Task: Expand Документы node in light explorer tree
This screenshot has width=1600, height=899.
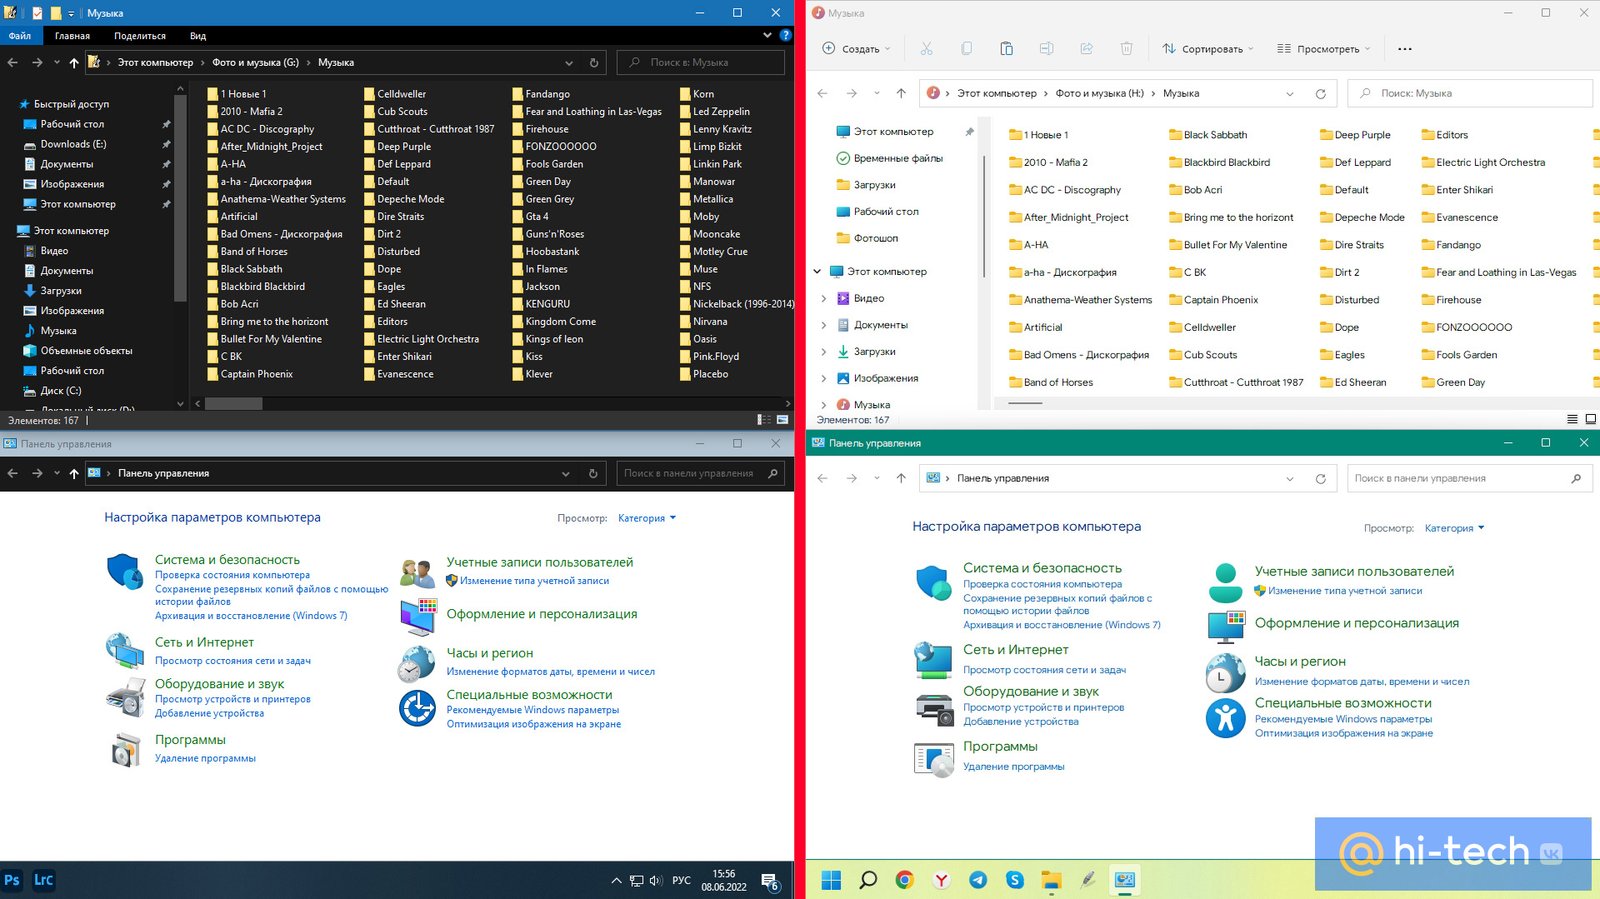Action: tap(823, 325)
